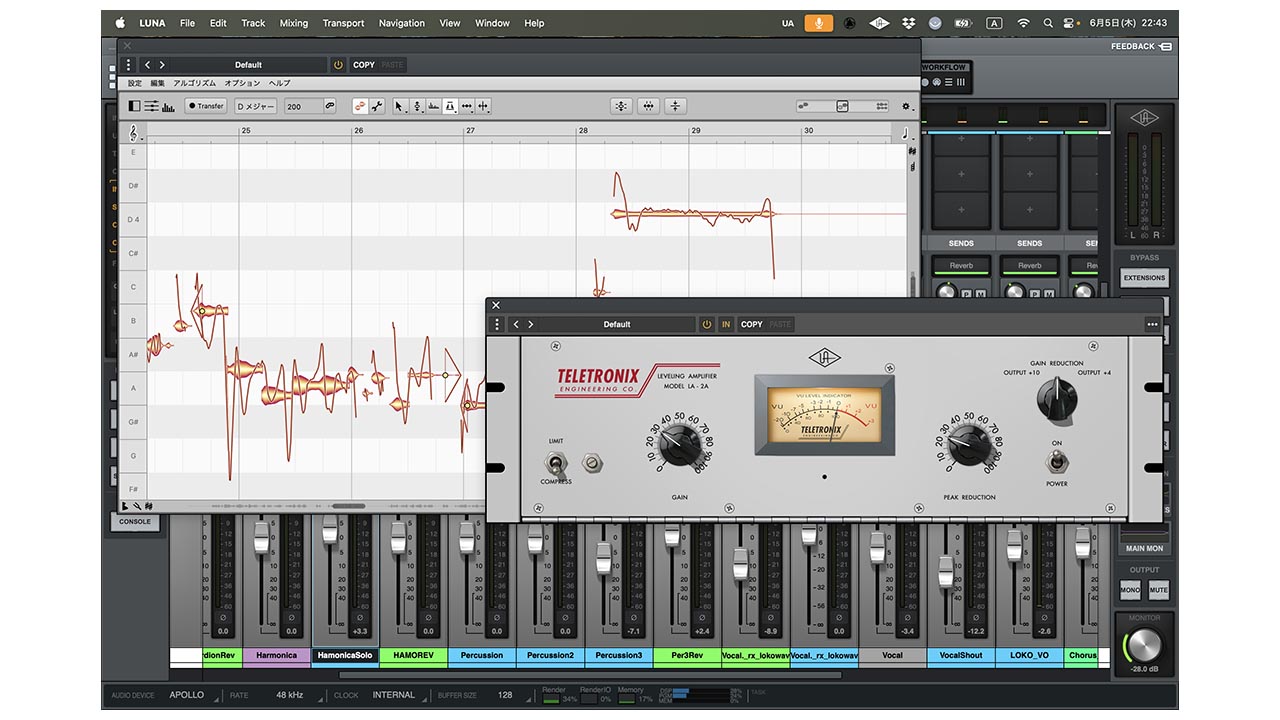Select the Melodyne timing tool
The image size is (1280, 720).
pyautogui.click(x=467, y=106)
